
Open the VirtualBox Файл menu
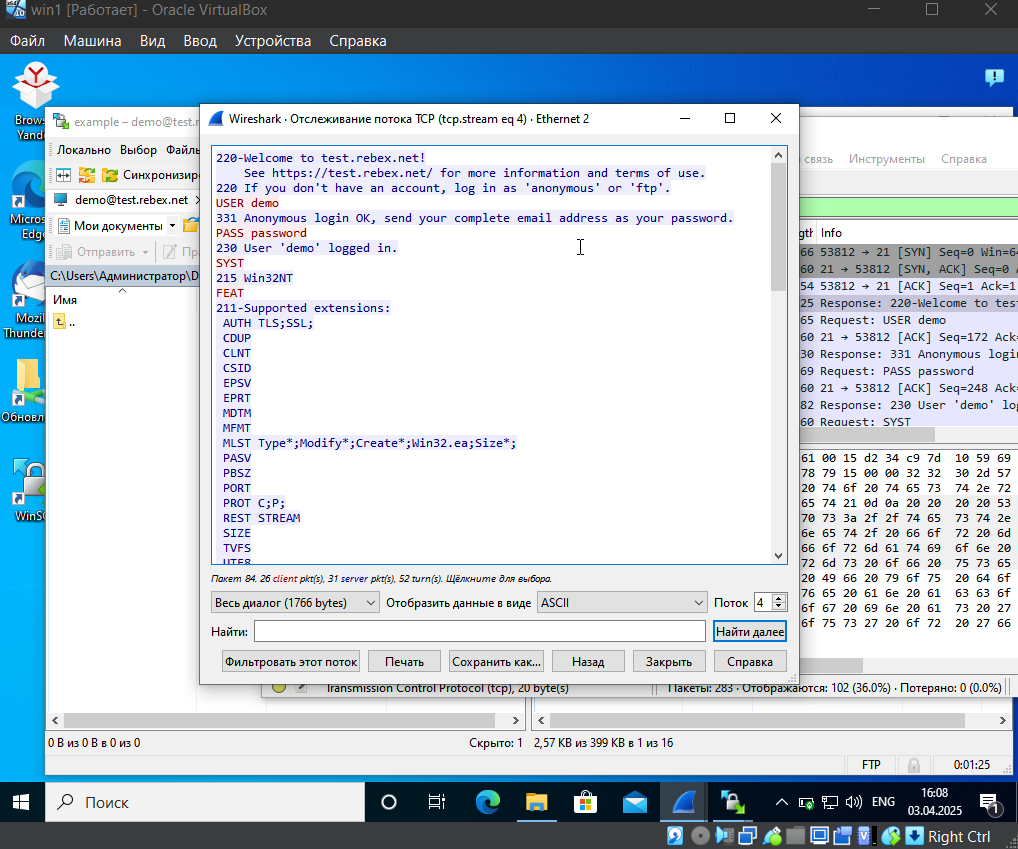click(x=27, y=41)
